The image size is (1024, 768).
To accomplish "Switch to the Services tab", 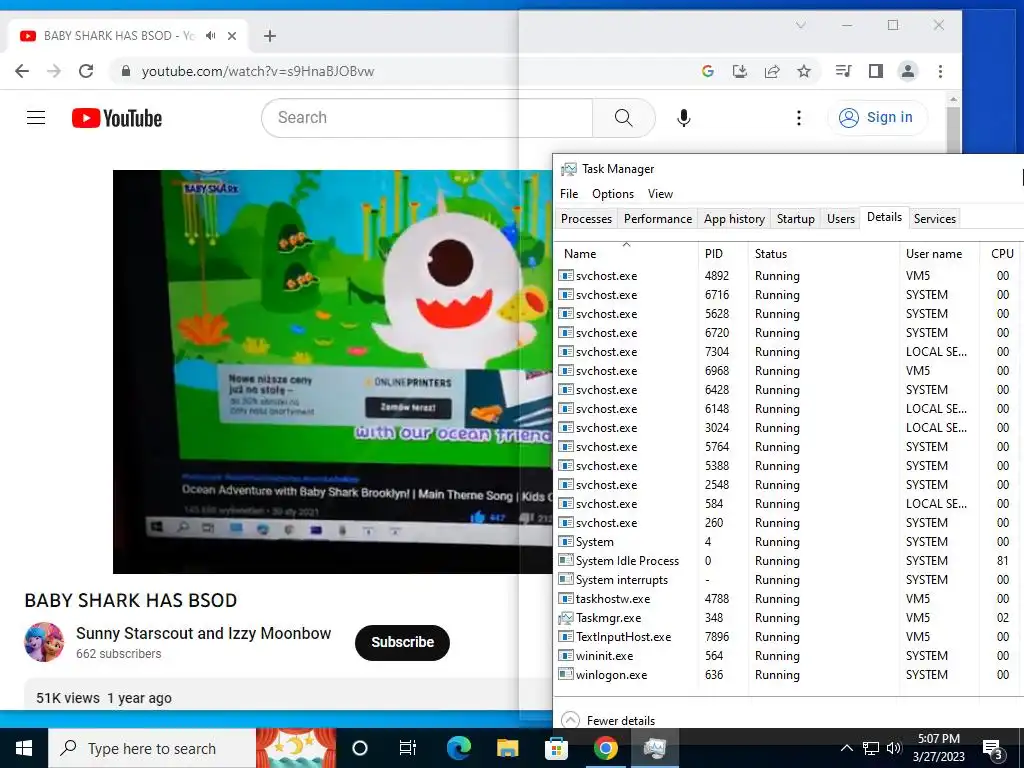I will tap(935, 219).
